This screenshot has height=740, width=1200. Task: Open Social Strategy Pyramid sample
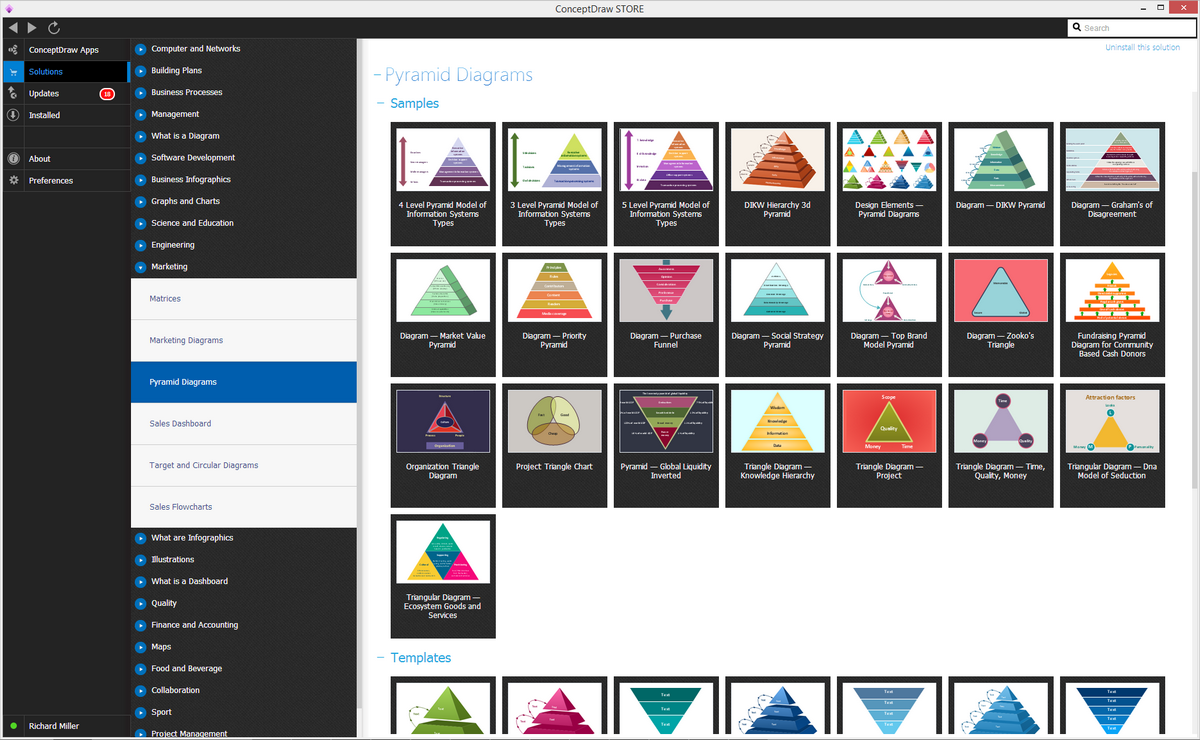tap(778, 314)
